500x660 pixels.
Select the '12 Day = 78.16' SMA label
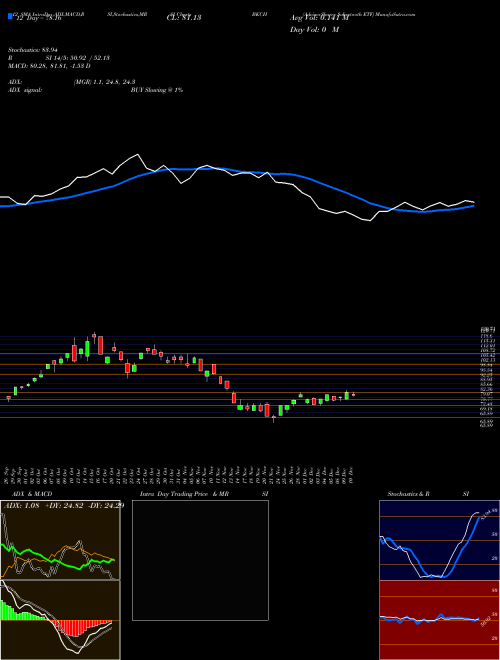(x=39, y=19)
